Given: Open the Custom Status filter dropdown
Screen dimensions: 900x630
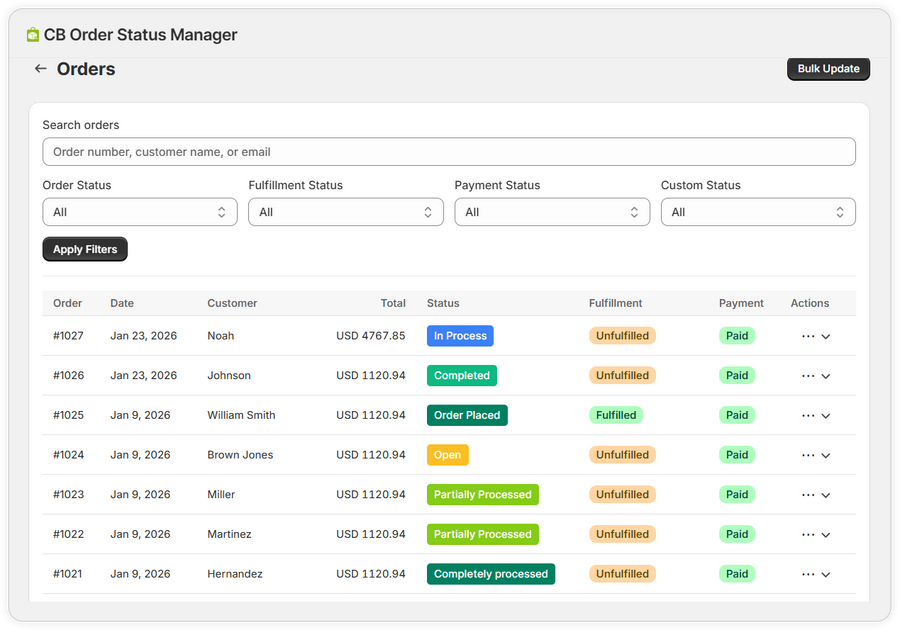Looking at the screenshot, I should [x=758, y=212].
